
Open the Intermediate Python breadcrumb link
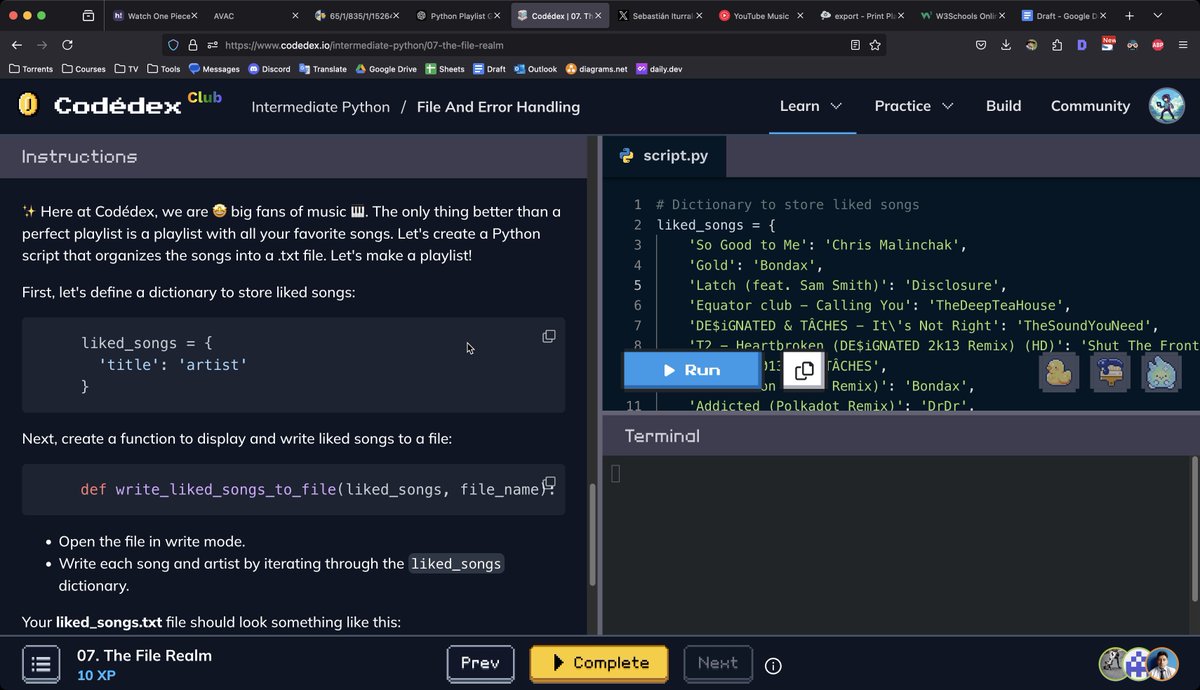pyautogui.click(x=321, y=106)
